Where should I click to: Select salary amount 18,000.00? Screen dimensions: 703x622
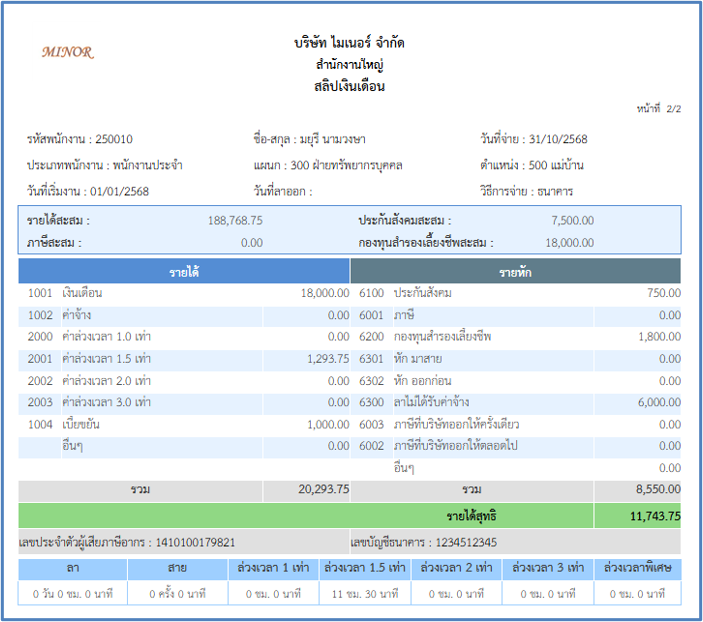(325, 293)
